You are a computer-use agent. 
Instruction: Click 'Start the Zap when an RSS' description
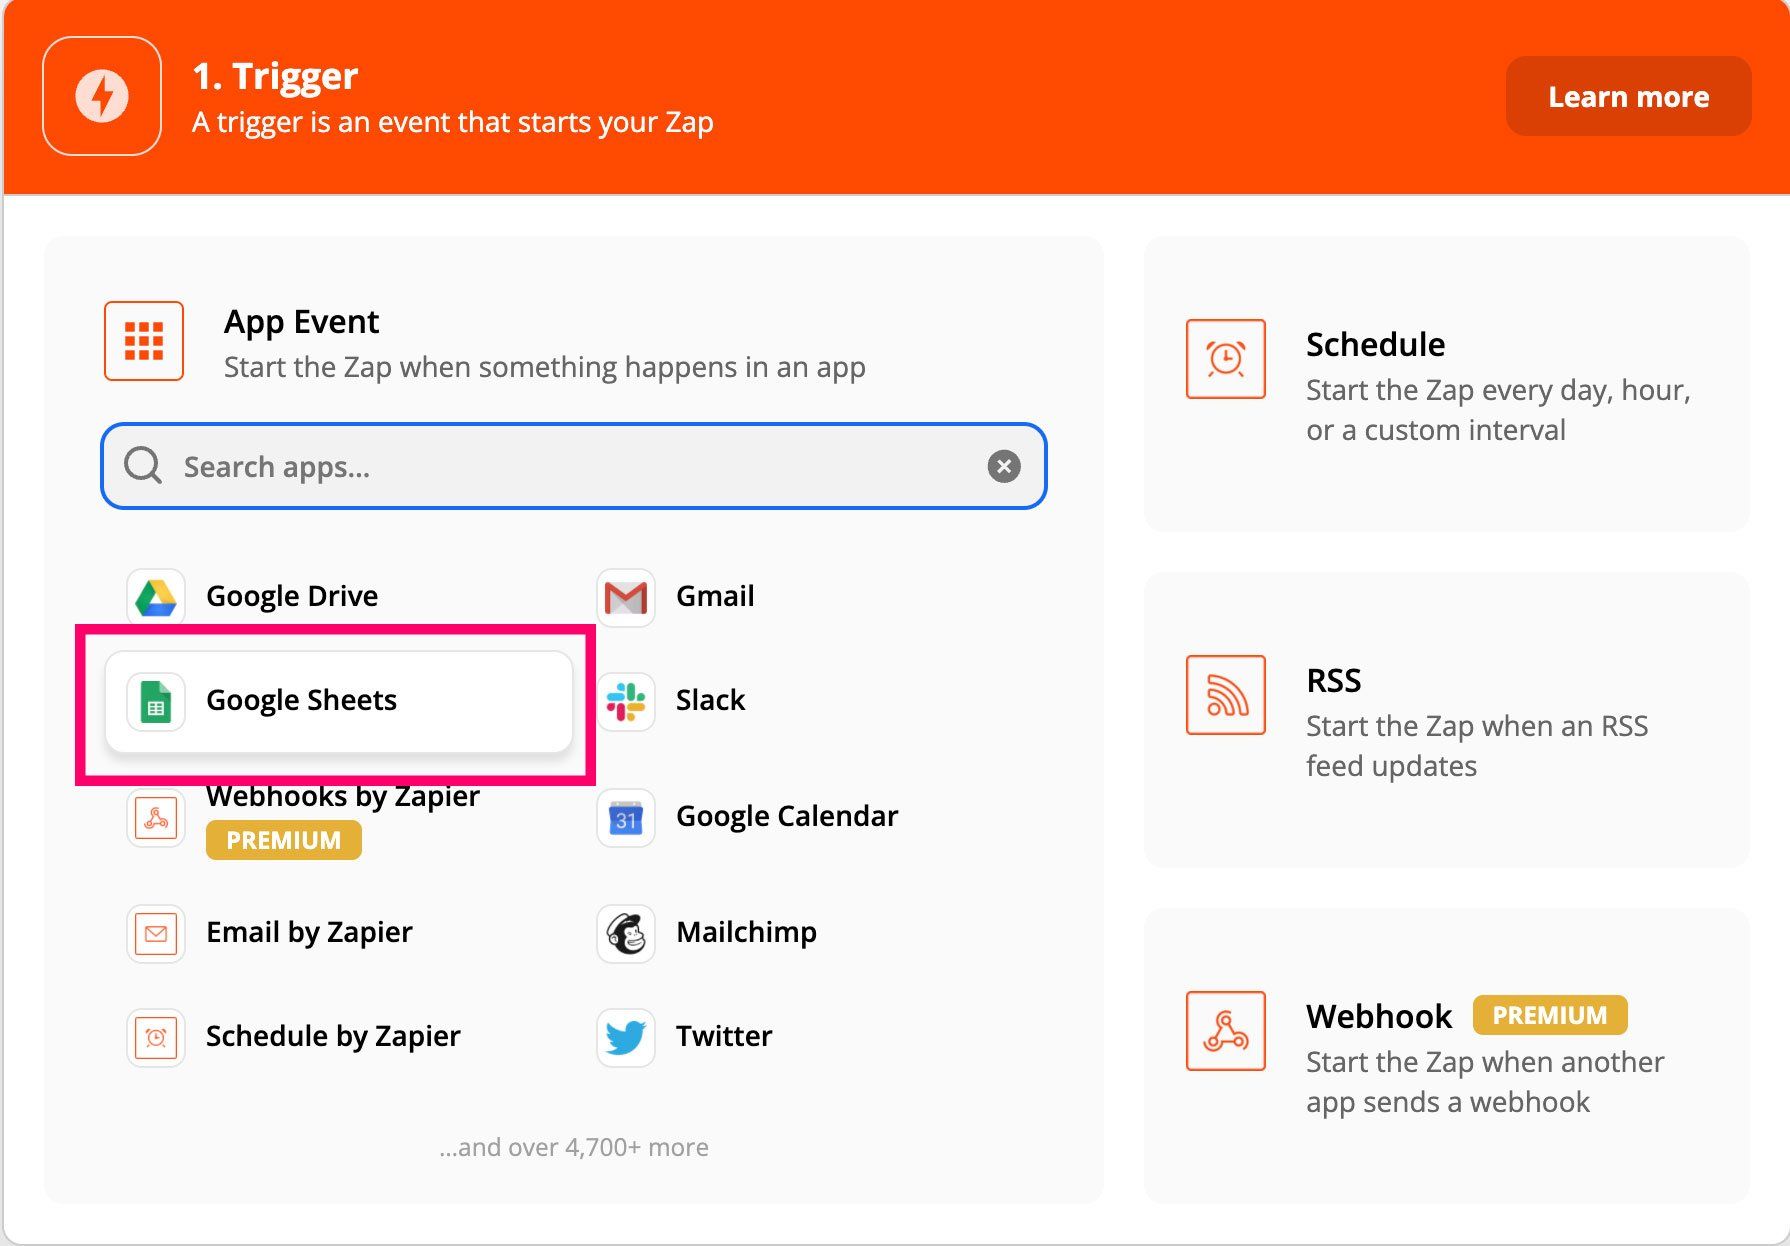click(x=1477, y=746)
